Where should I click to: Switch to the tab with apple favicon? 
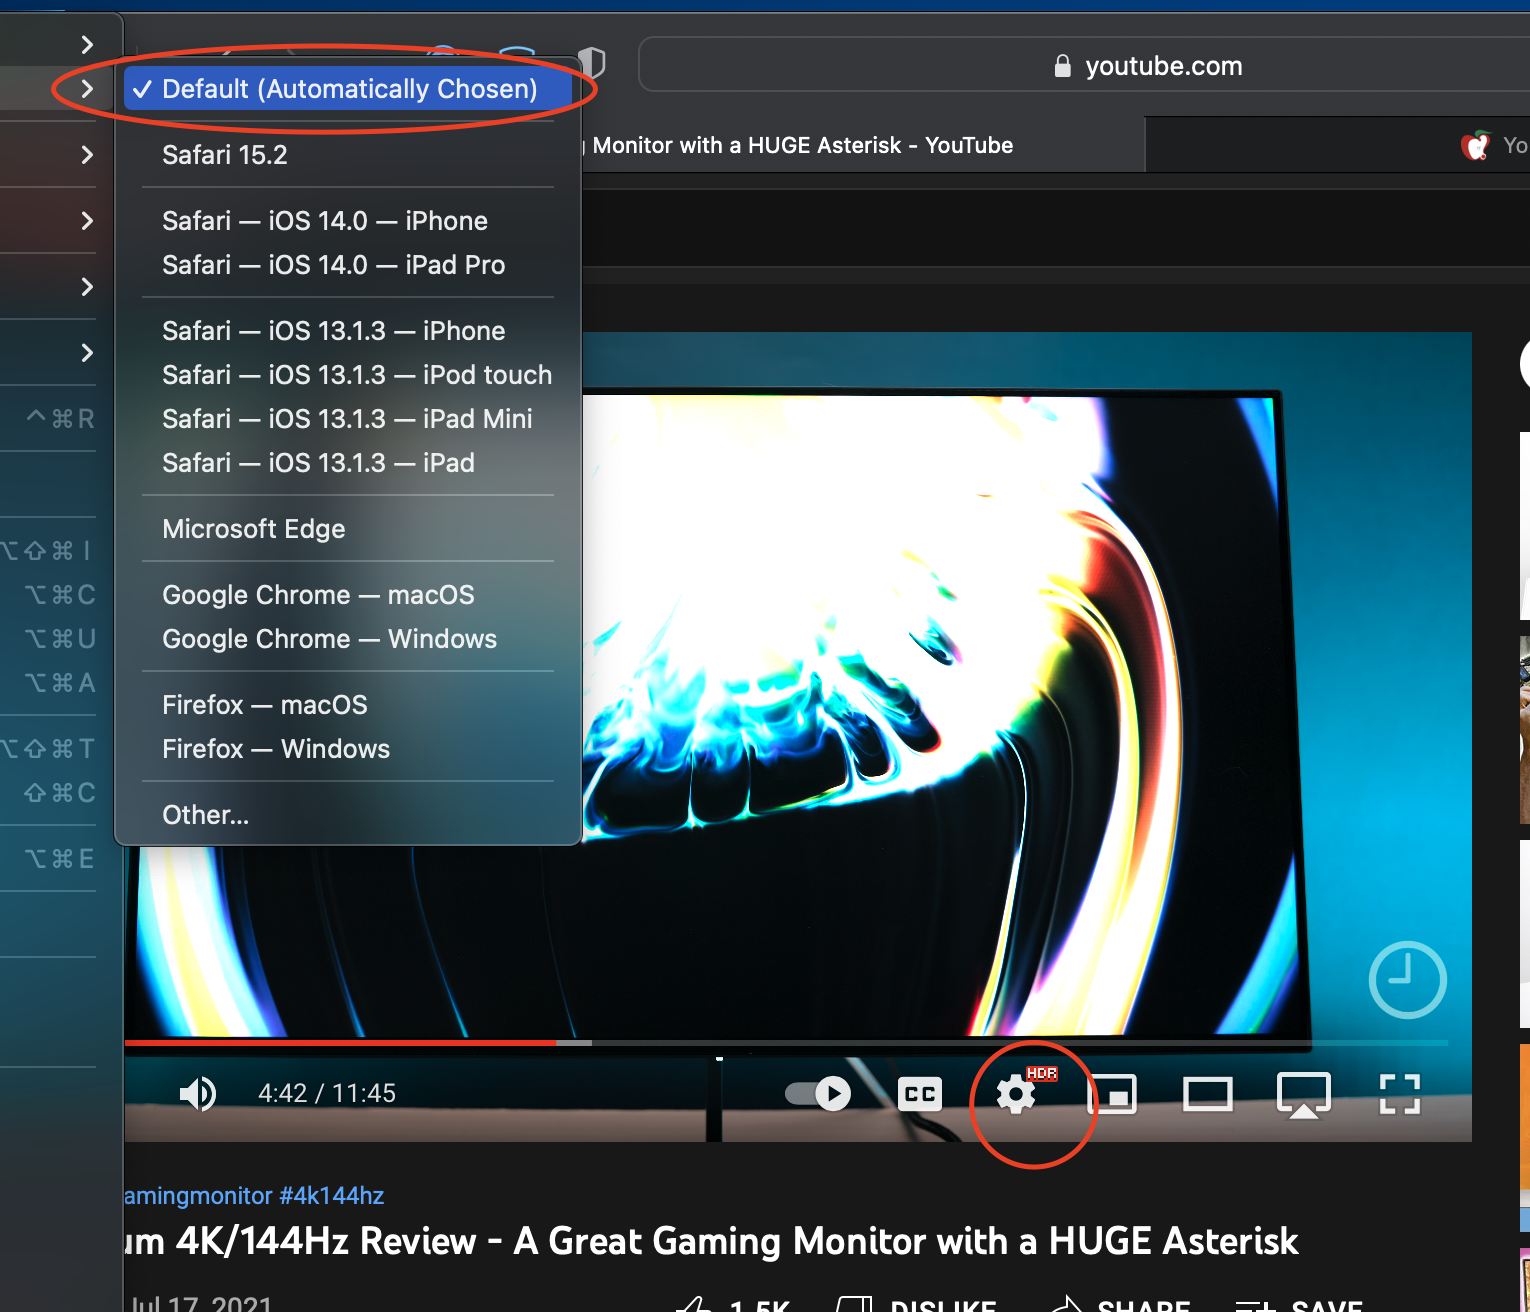1476,146
